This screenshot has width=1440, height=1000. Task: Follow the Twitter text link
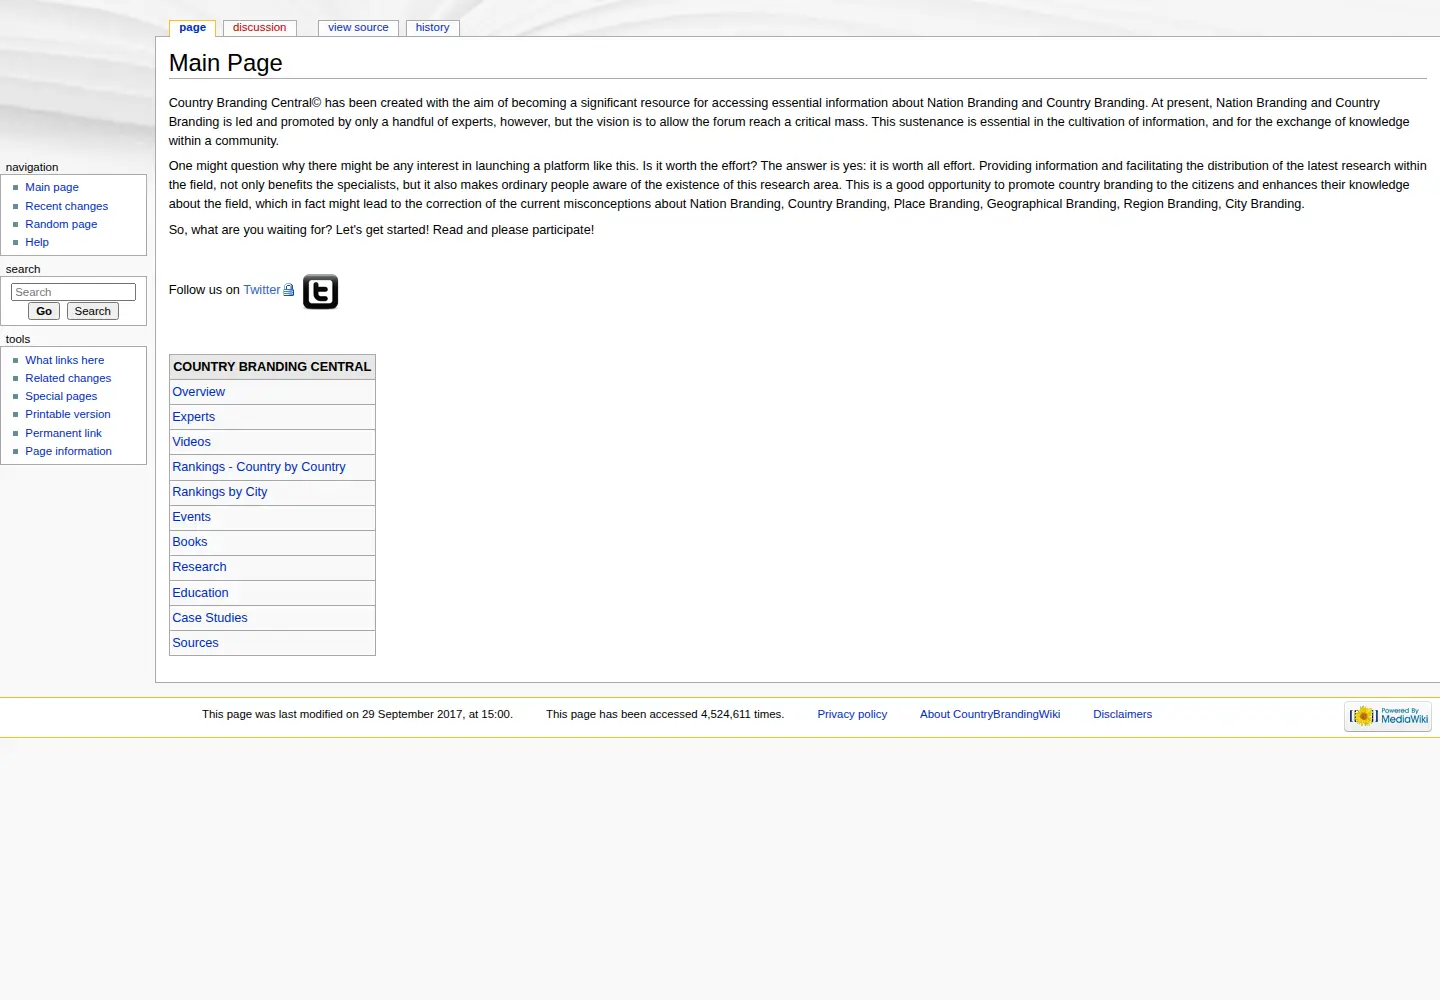[x=262, y=290]
